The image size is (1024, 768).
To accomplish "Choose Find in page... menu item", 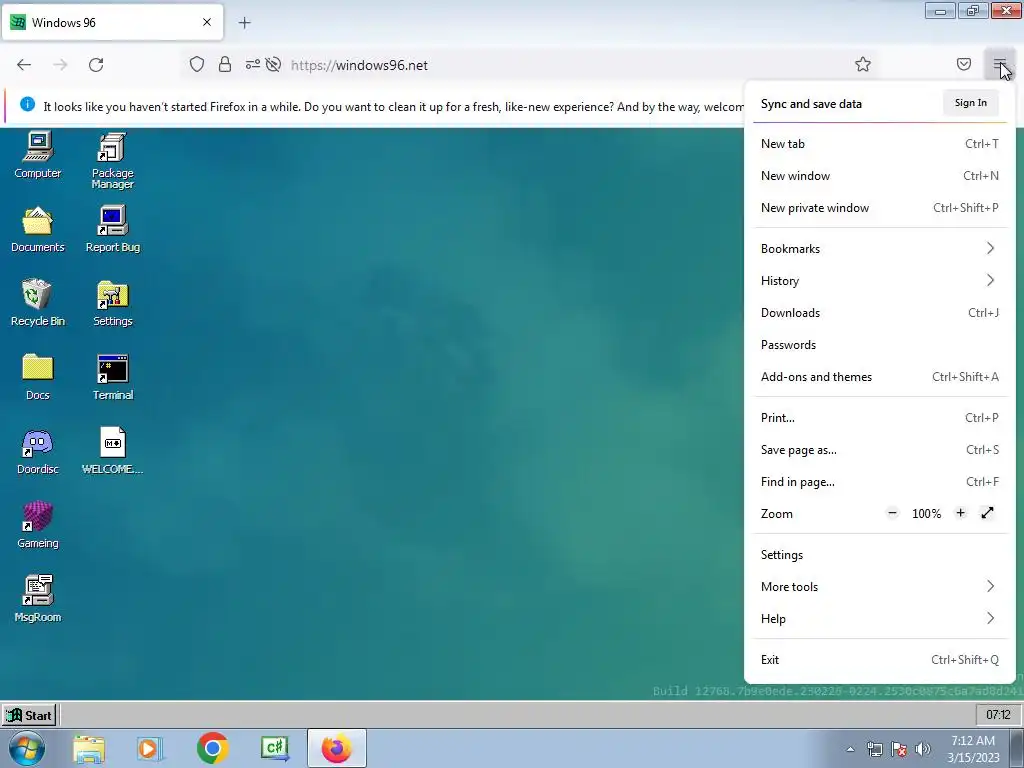I will point(880,482).
